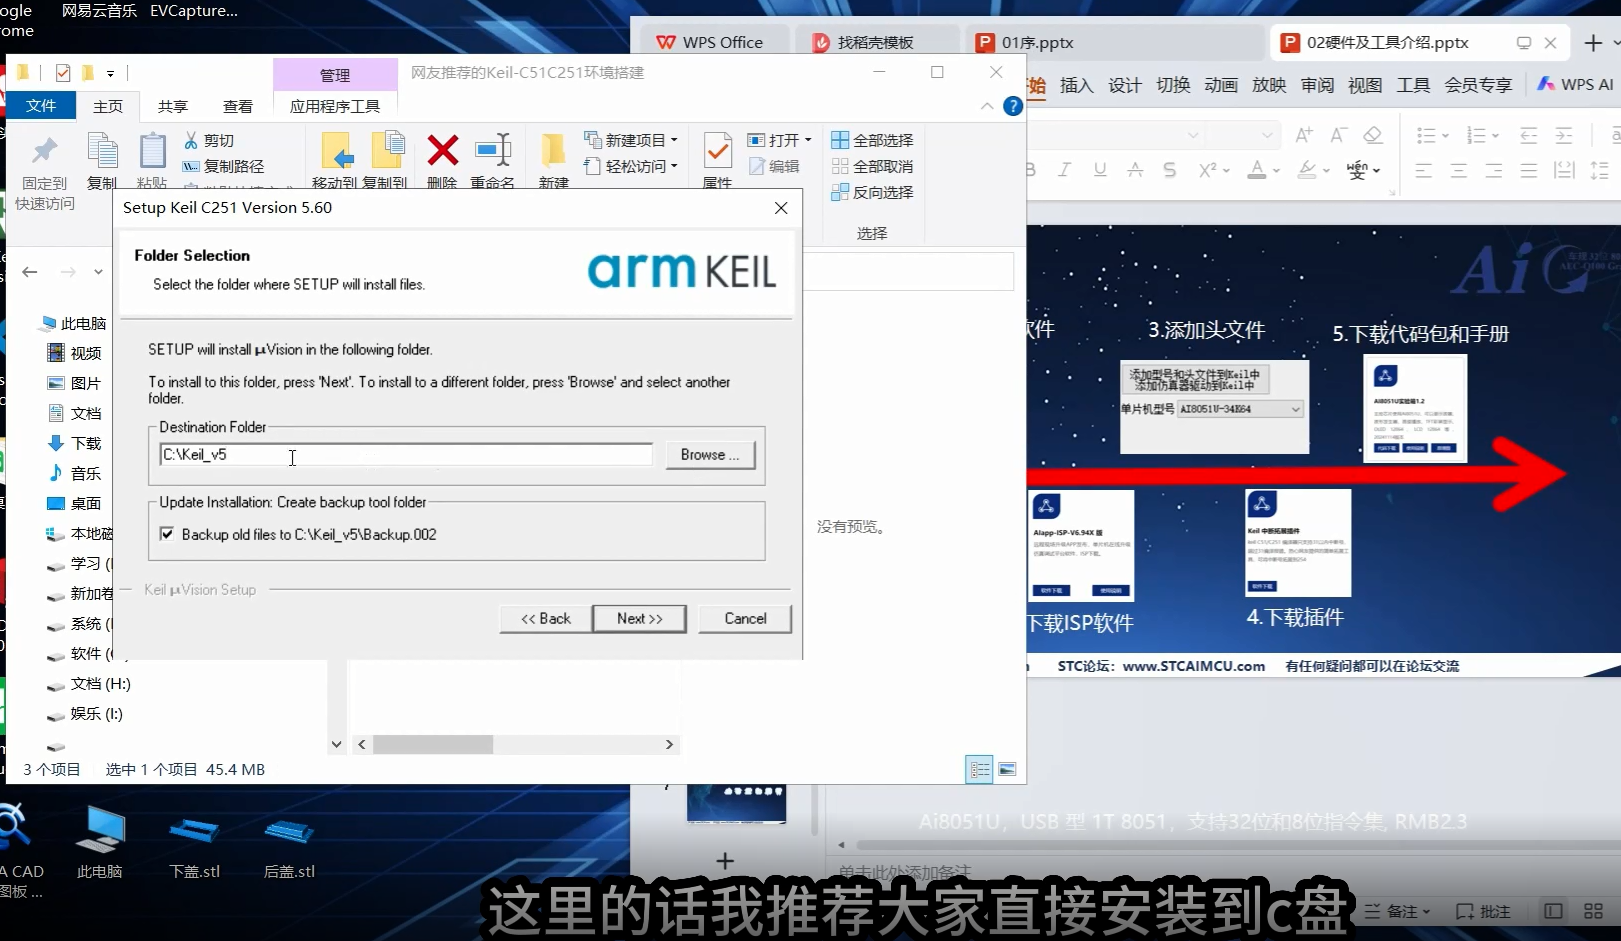Select 文档 (H:) drive in tree
Viewport: 1621px width, 941px height.
(89, 684)
